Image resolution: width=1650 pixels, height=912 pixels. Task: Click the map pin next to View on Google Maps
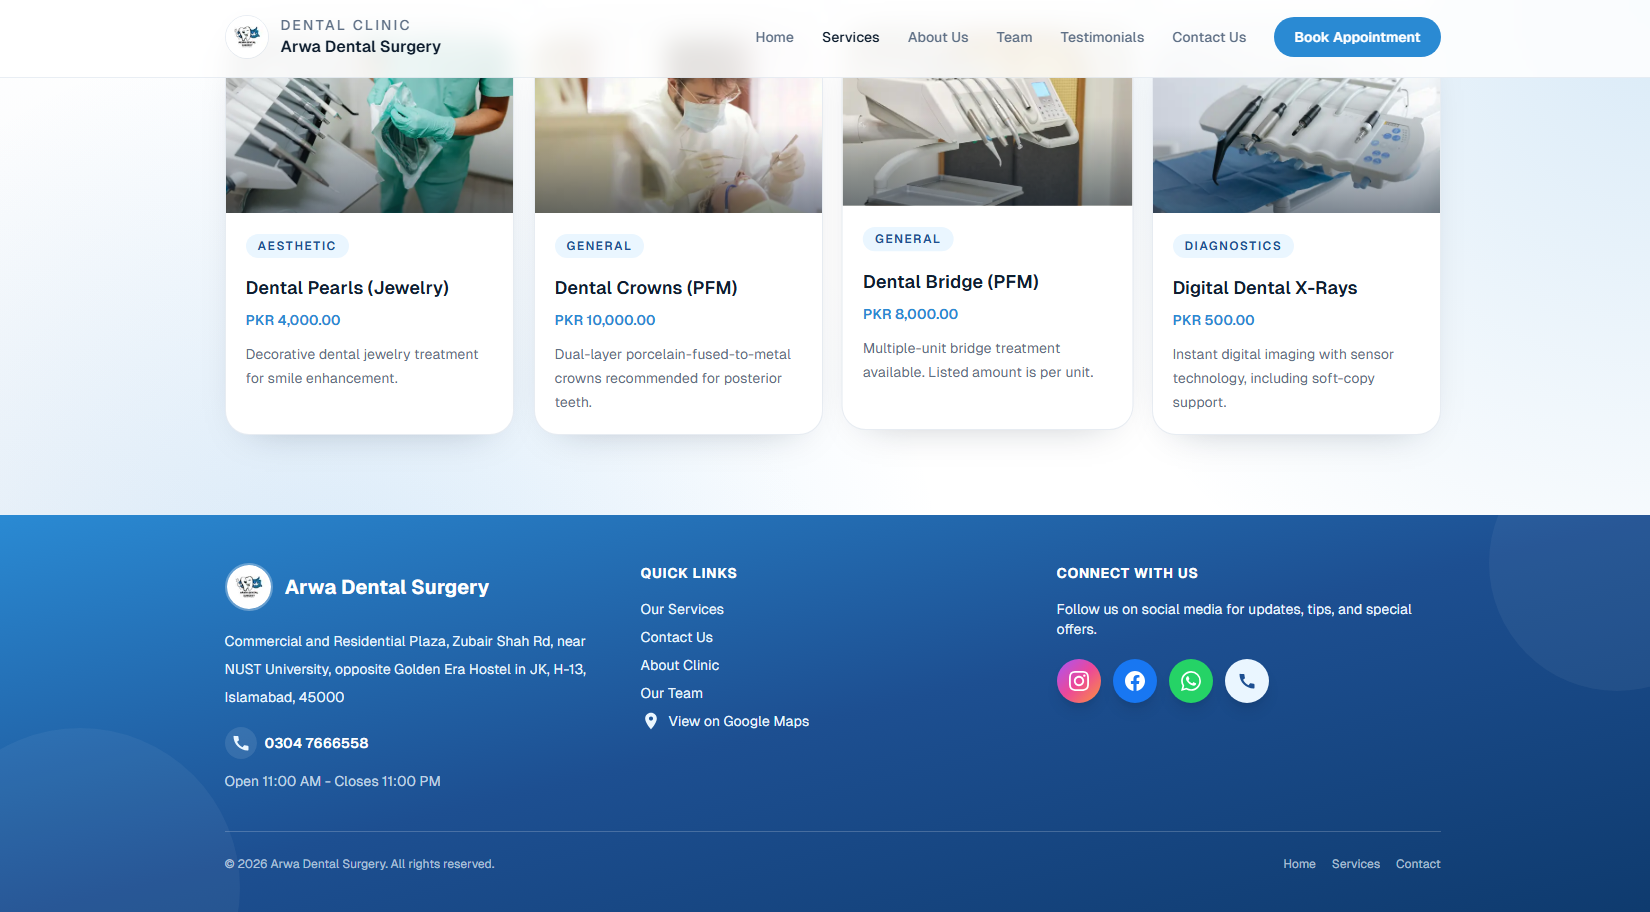pos(650,721)
